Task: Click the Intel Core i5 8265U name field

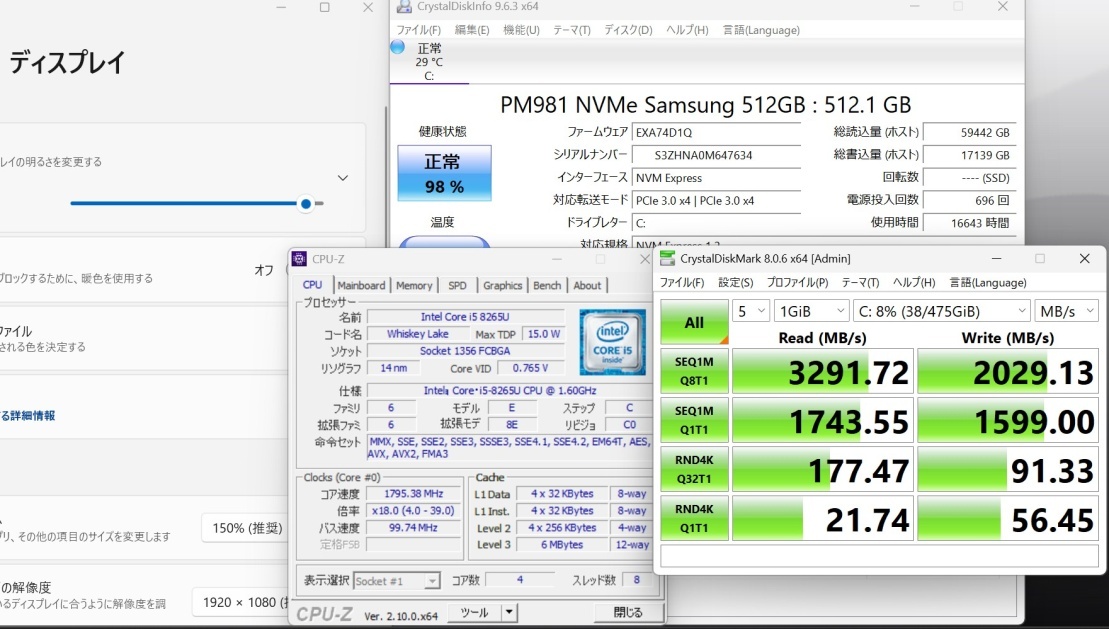Action: point(465,317)
